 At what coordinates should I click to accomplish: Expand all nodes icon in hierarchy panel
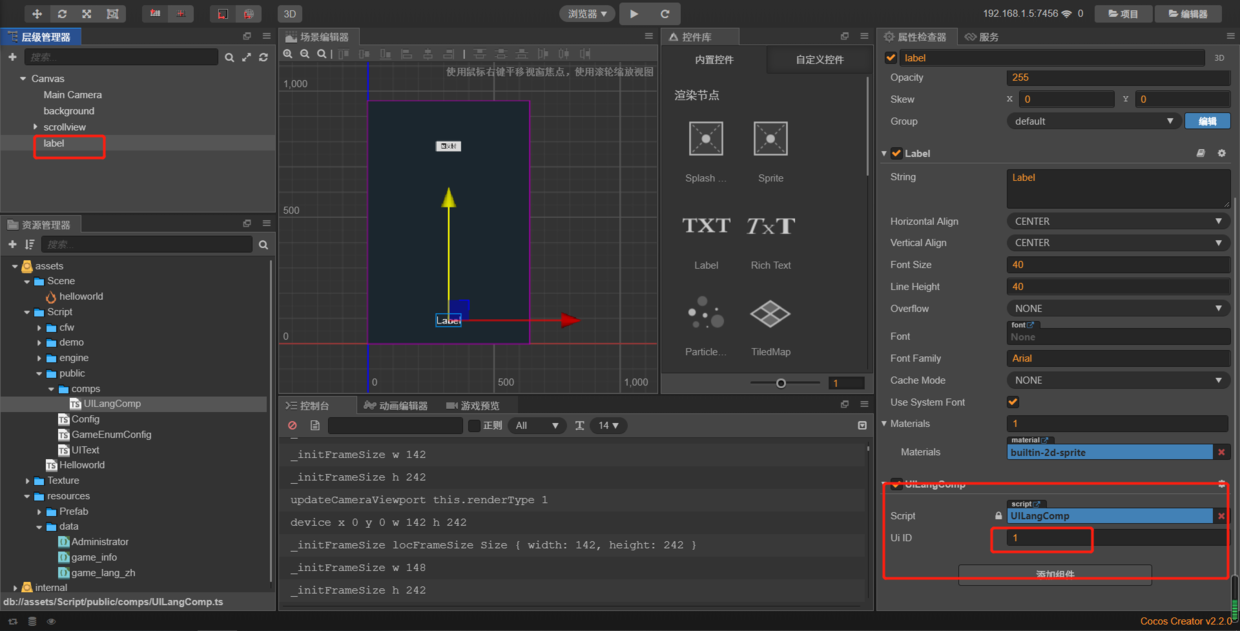[247, 58]
